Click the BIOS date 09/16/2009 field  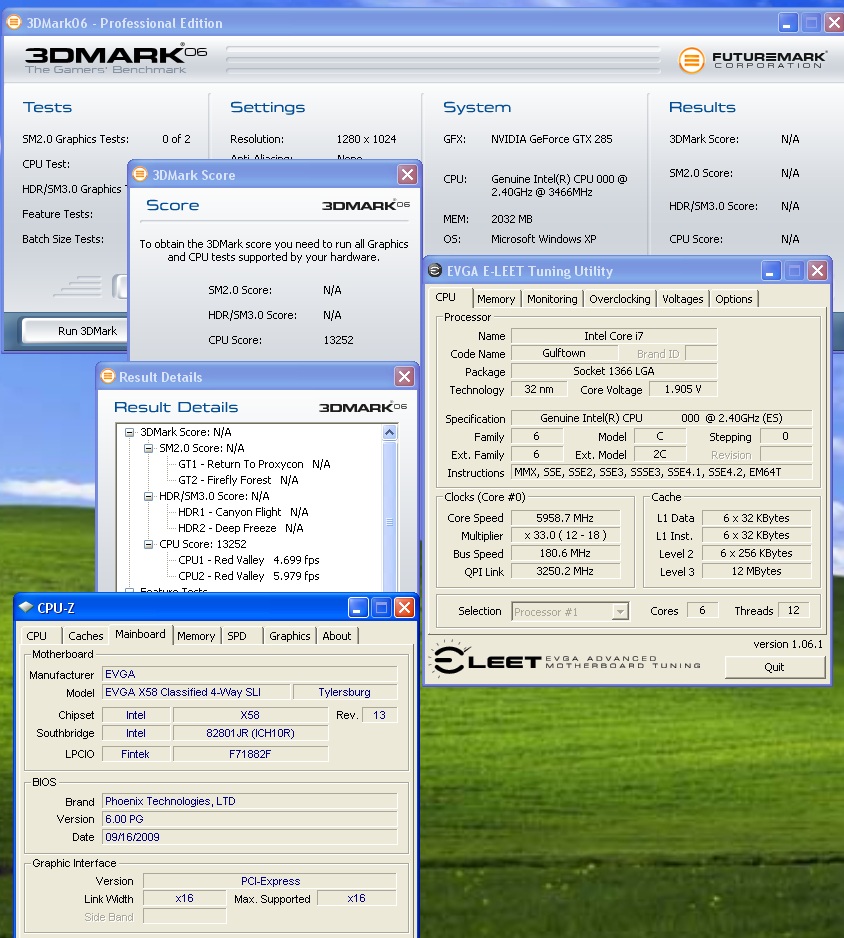(x=249, y=837)
